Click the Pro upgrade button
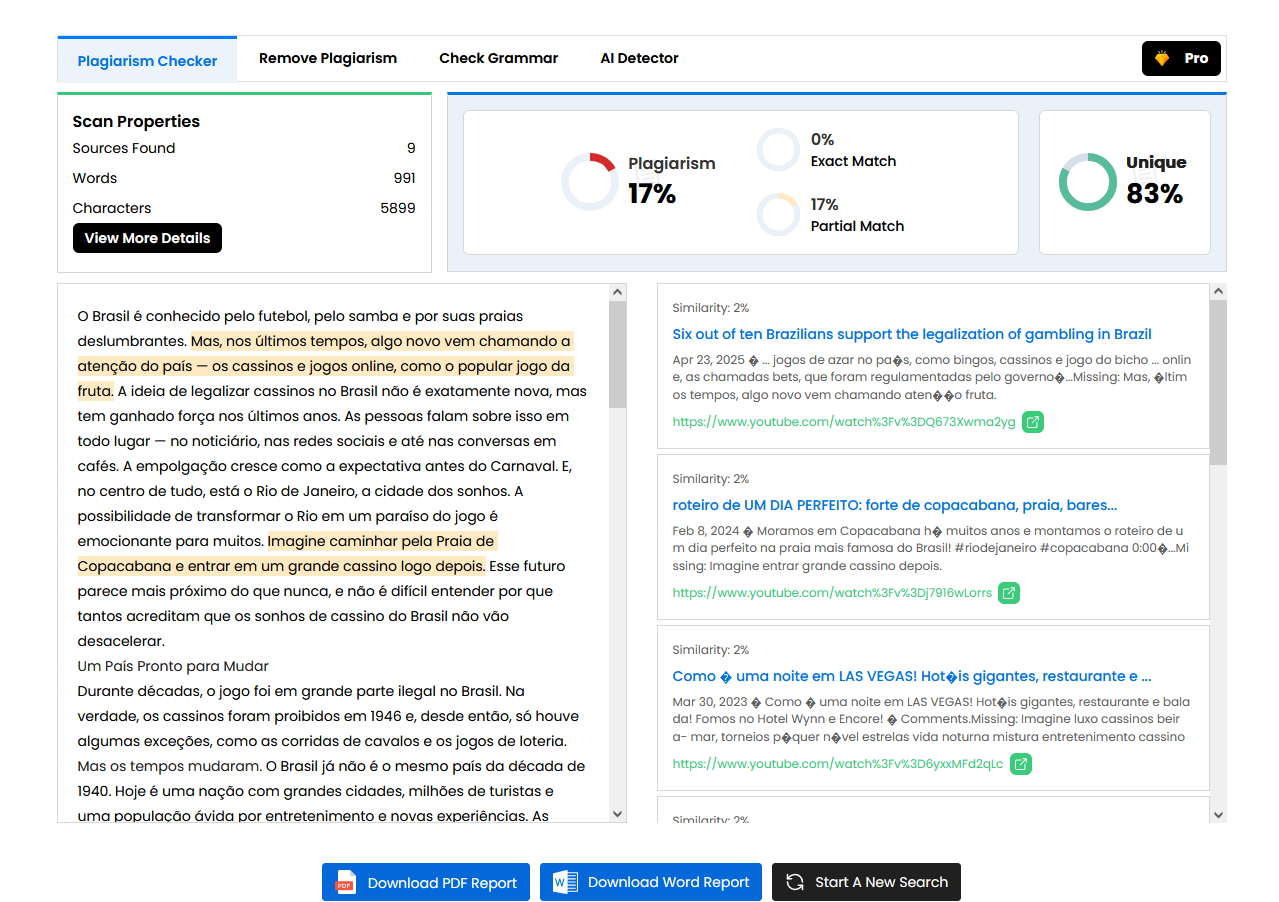 click(x=1181, y=59)
